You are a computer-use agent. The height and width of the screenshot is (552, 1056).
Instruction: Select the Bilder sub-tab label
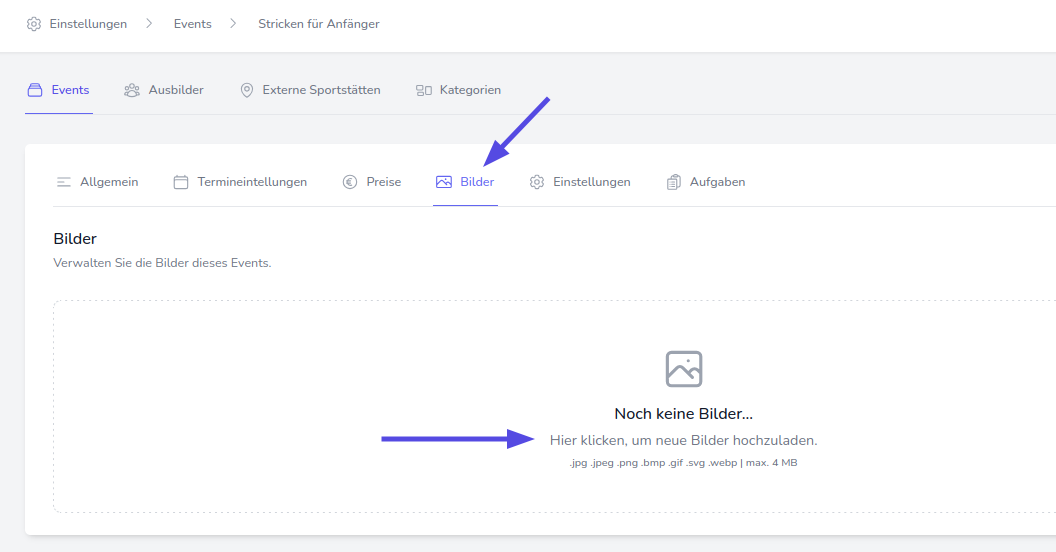pyautogui.click(x=477, y=182)
